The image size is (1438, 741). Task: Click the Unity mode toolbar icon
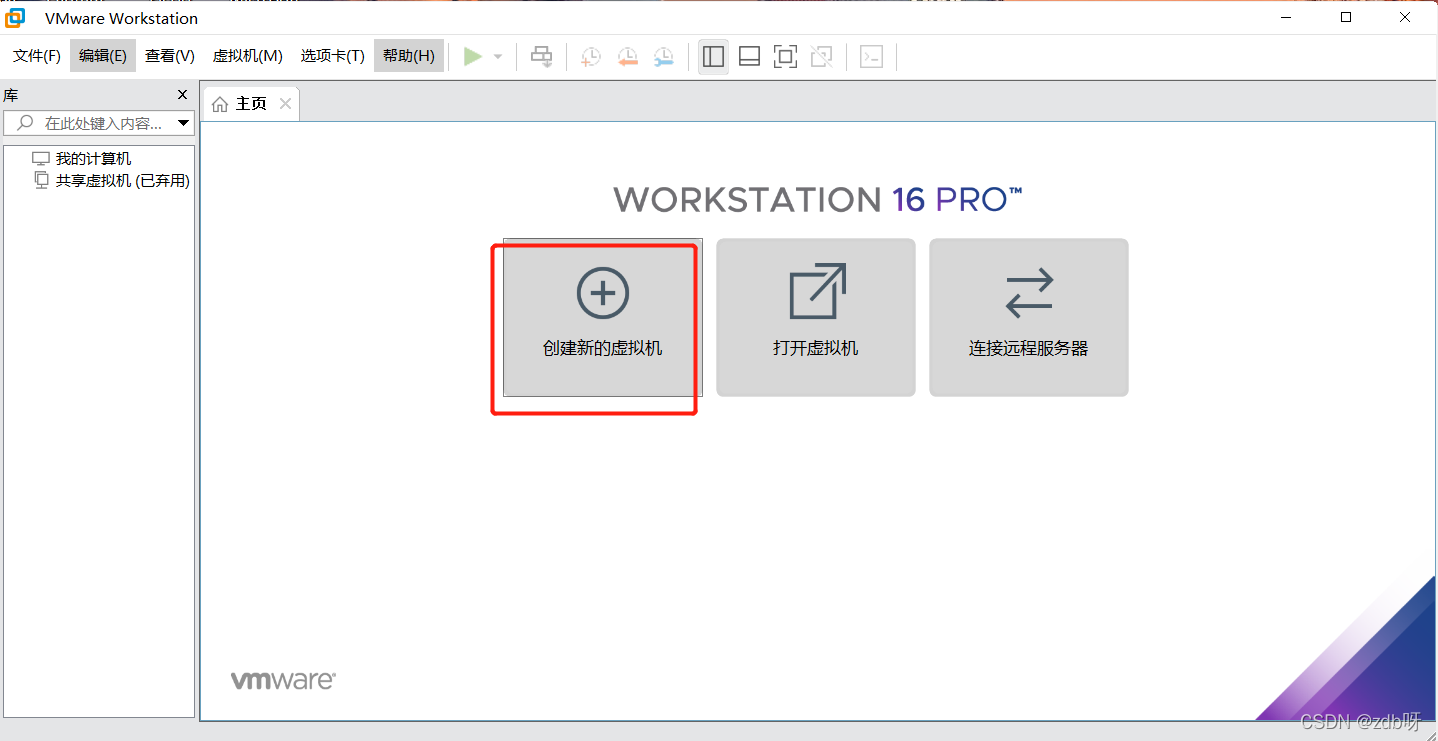(x=821, y=57)
